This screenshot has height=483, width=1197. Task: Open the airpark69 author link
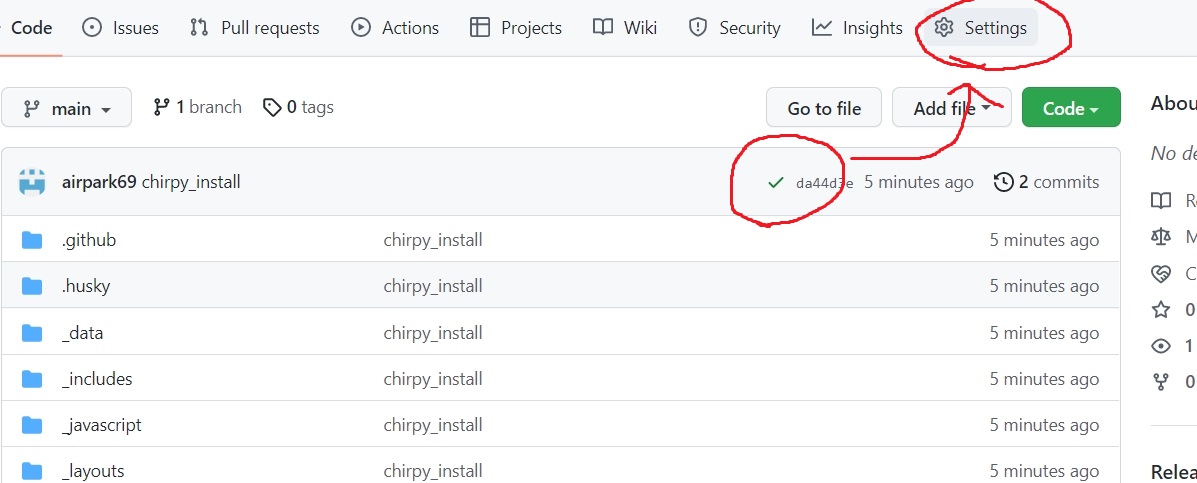tap(99, 182)
